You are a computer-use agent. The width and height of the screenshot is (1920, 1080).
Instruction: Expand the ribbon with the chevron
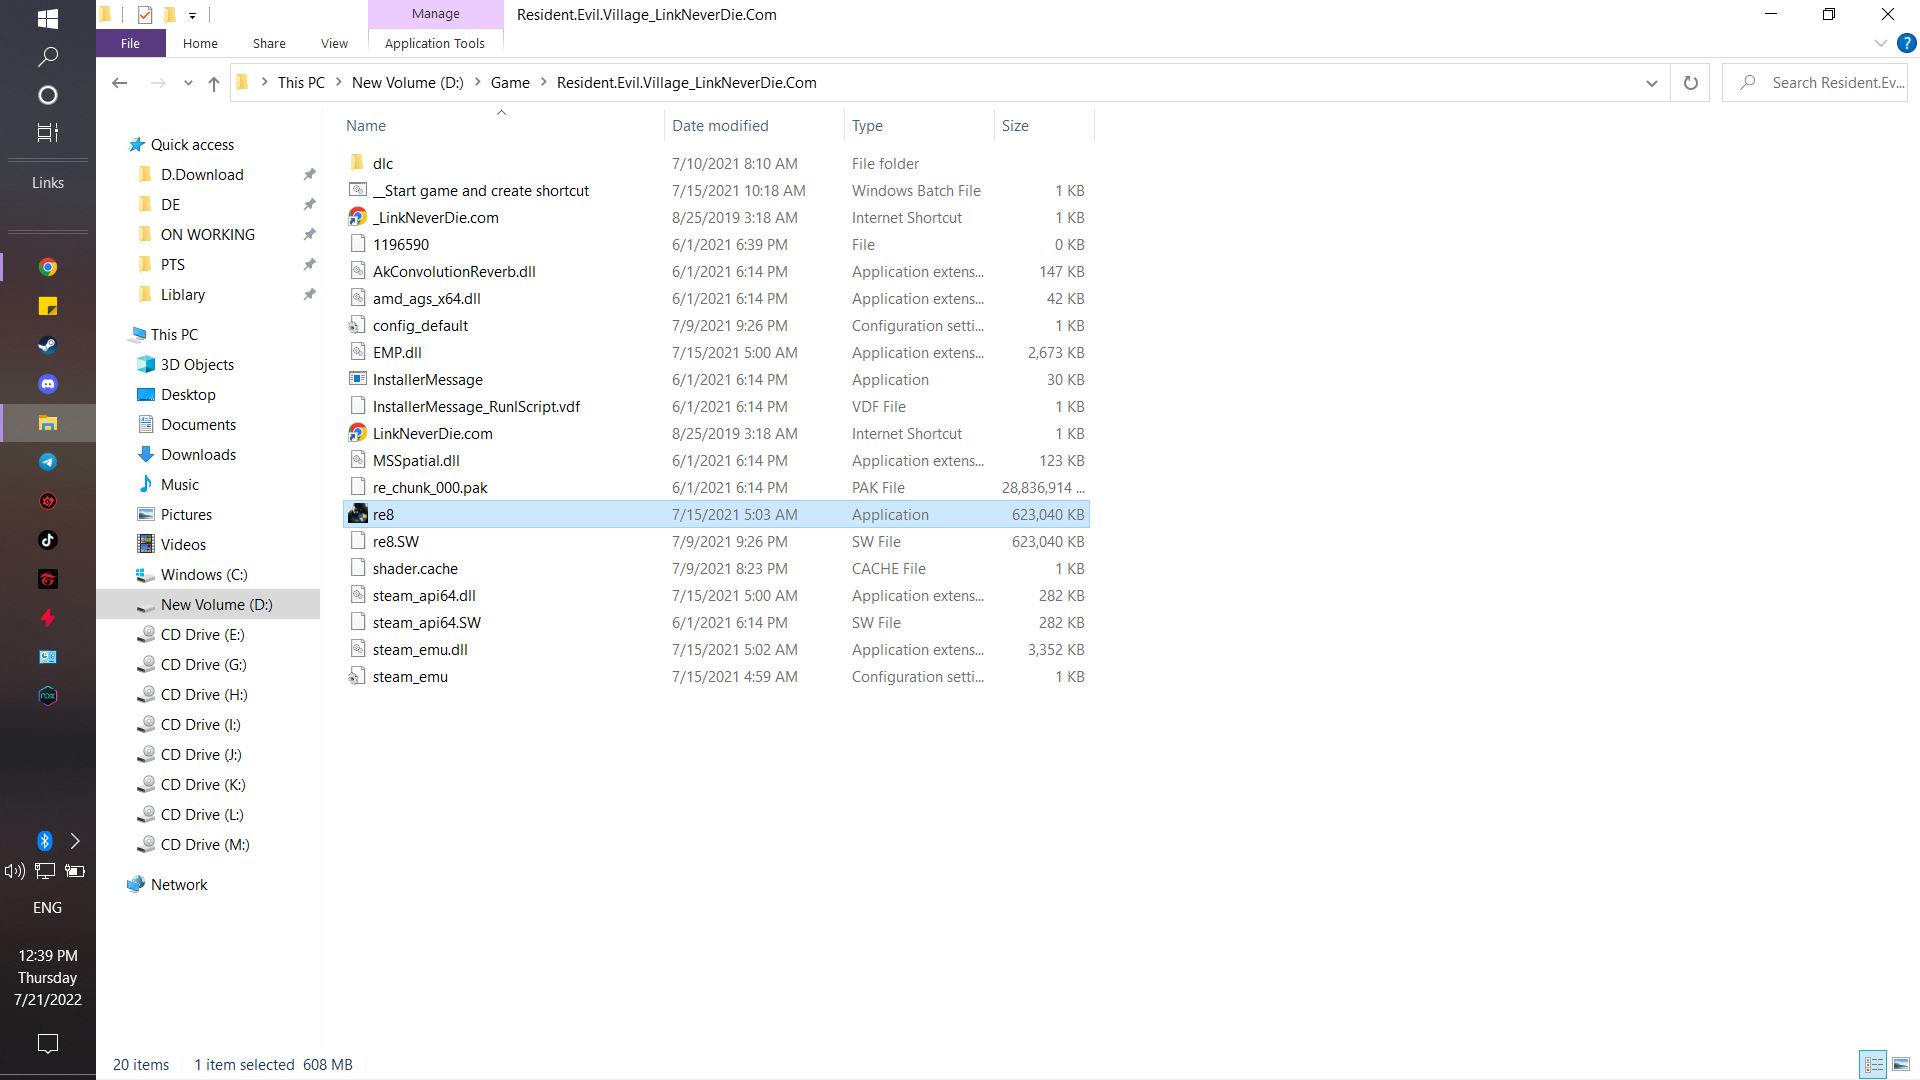(1880, 43)
